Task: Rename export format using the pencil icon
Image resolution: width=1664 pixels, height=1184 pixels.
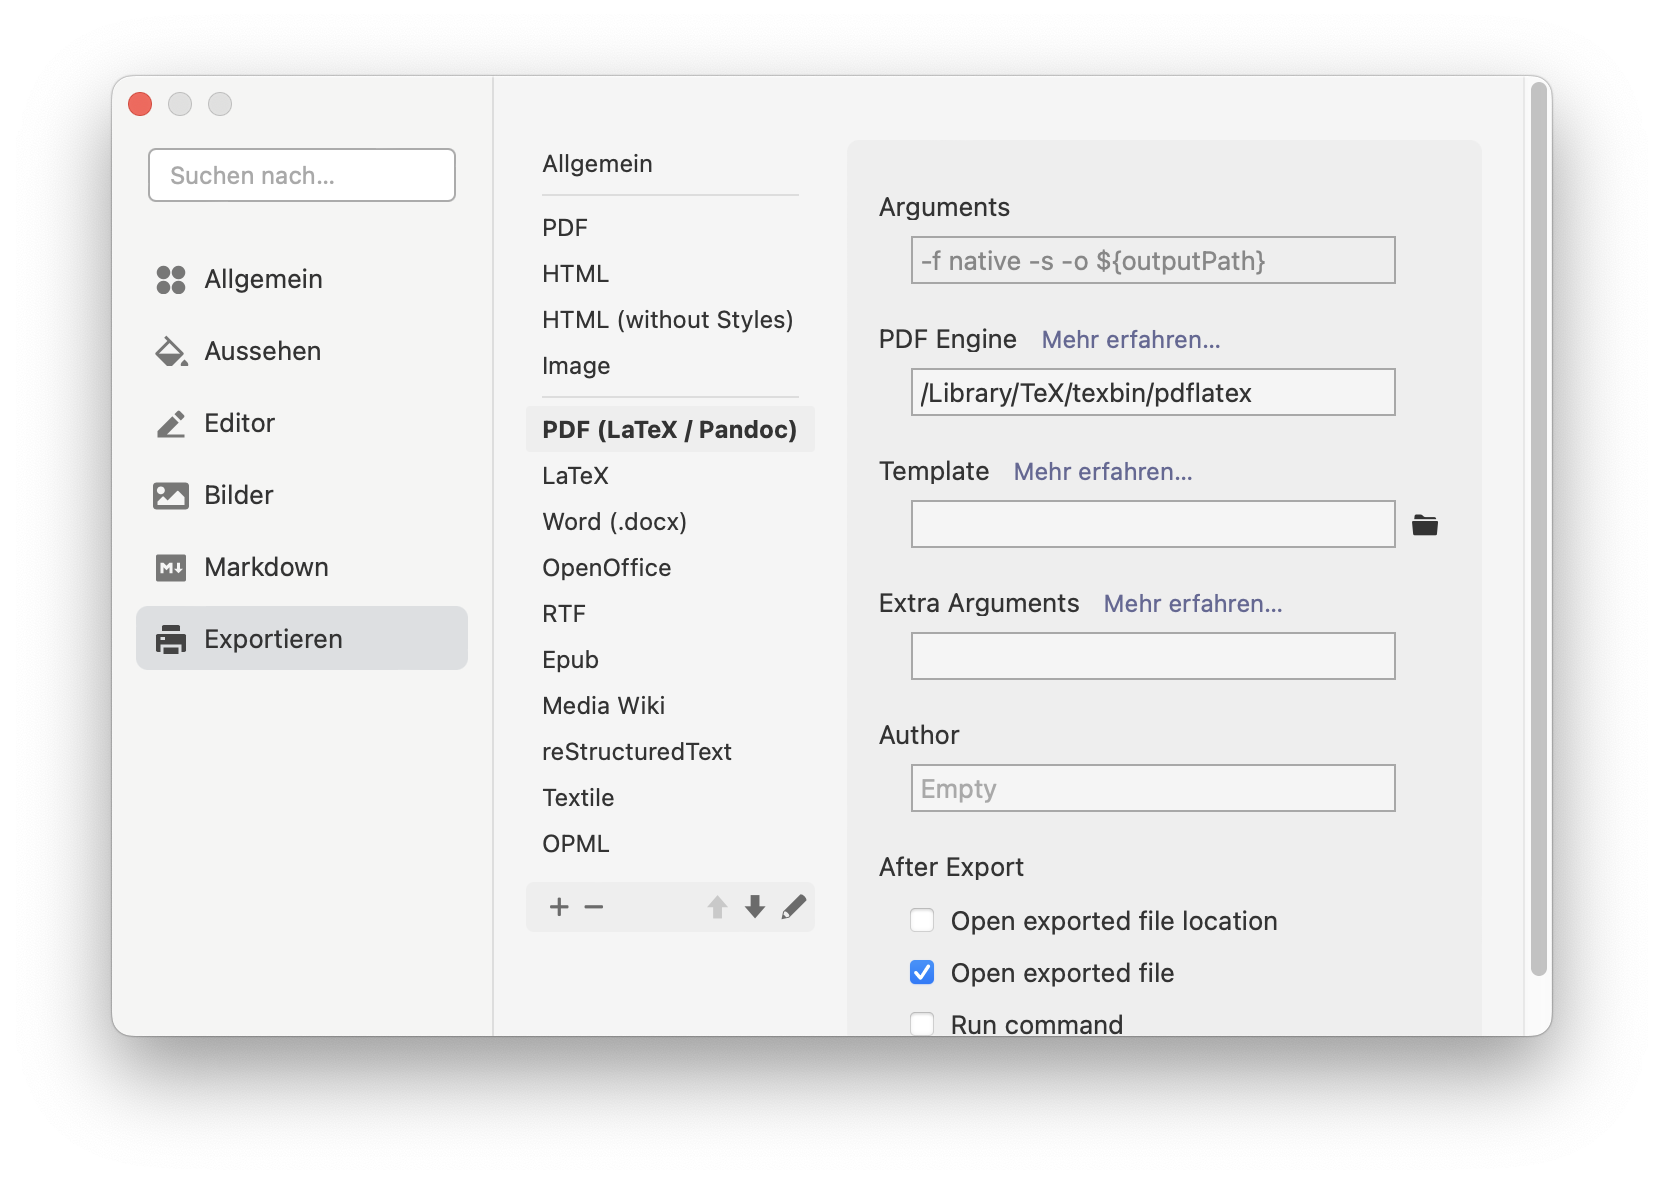Action: pos(794,907)
